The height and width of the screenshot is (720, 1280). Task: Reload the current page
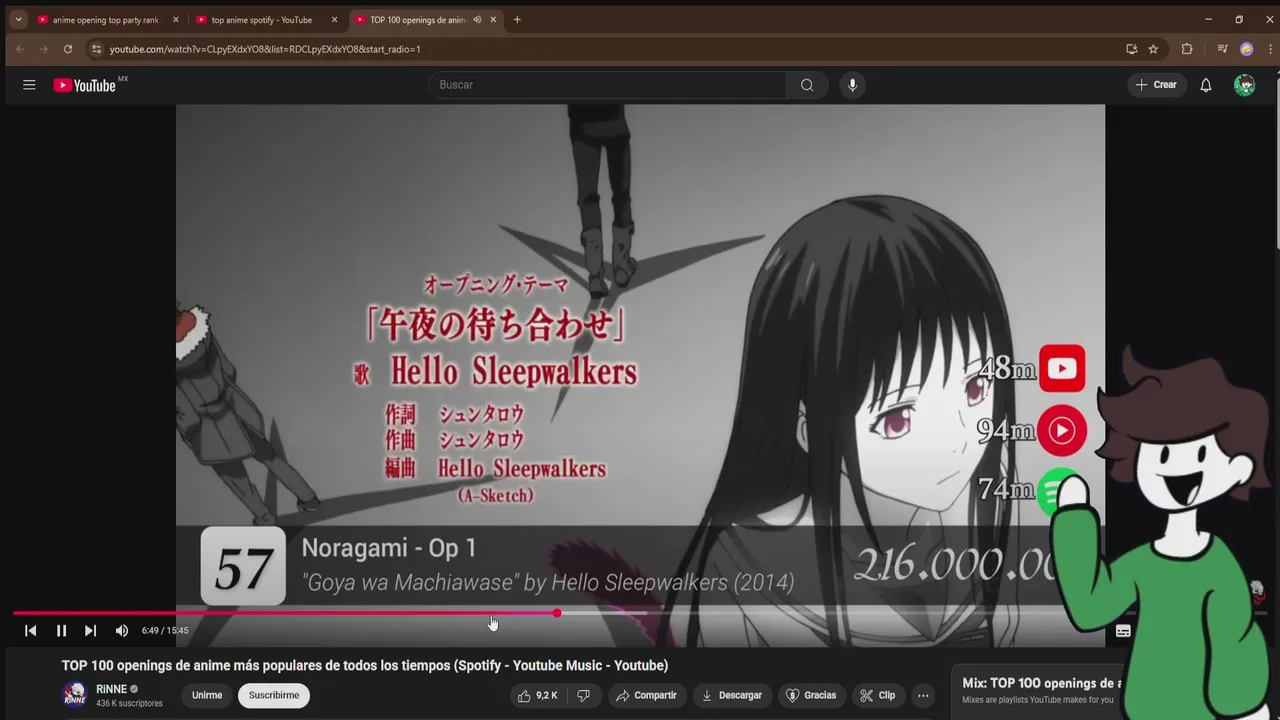pos(68,49)
